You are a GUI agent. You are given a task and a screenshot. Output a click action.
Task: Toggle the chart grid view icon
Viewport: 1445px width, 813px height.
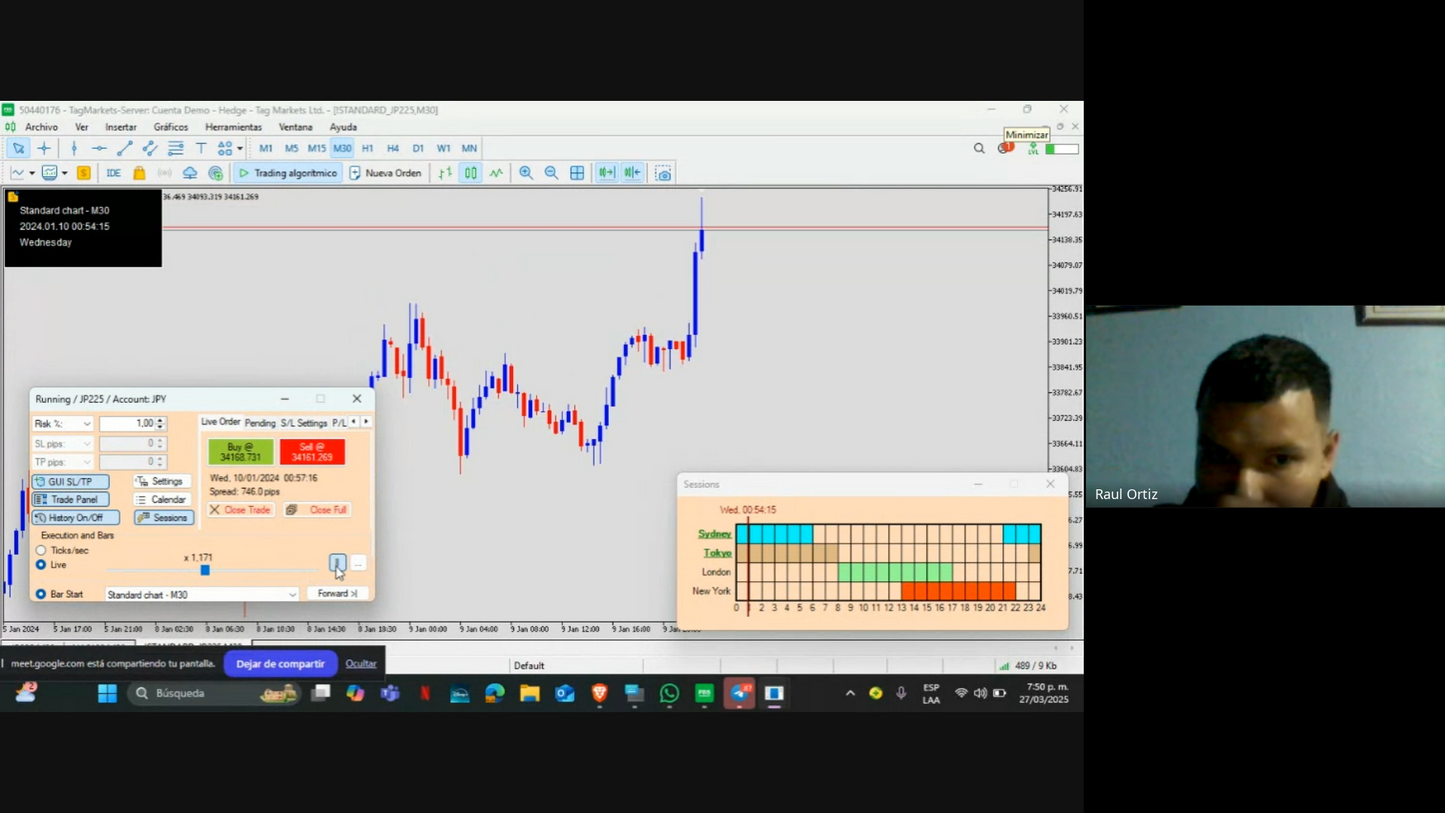coord(576,172)
